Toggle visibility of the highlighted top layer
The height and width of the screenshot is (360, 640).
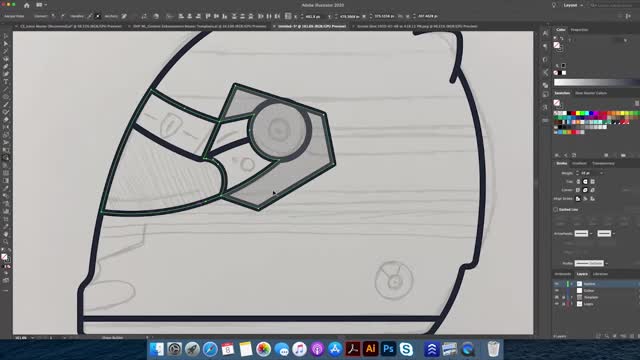[x=557, y=284]
